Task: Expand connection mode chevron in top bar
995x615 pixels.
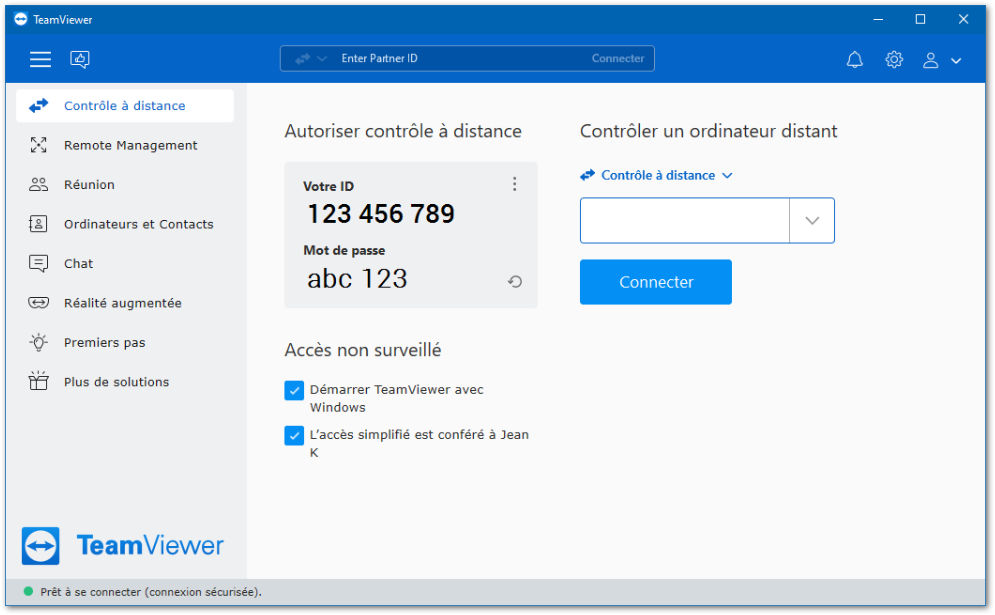Action: pos(322,58)
